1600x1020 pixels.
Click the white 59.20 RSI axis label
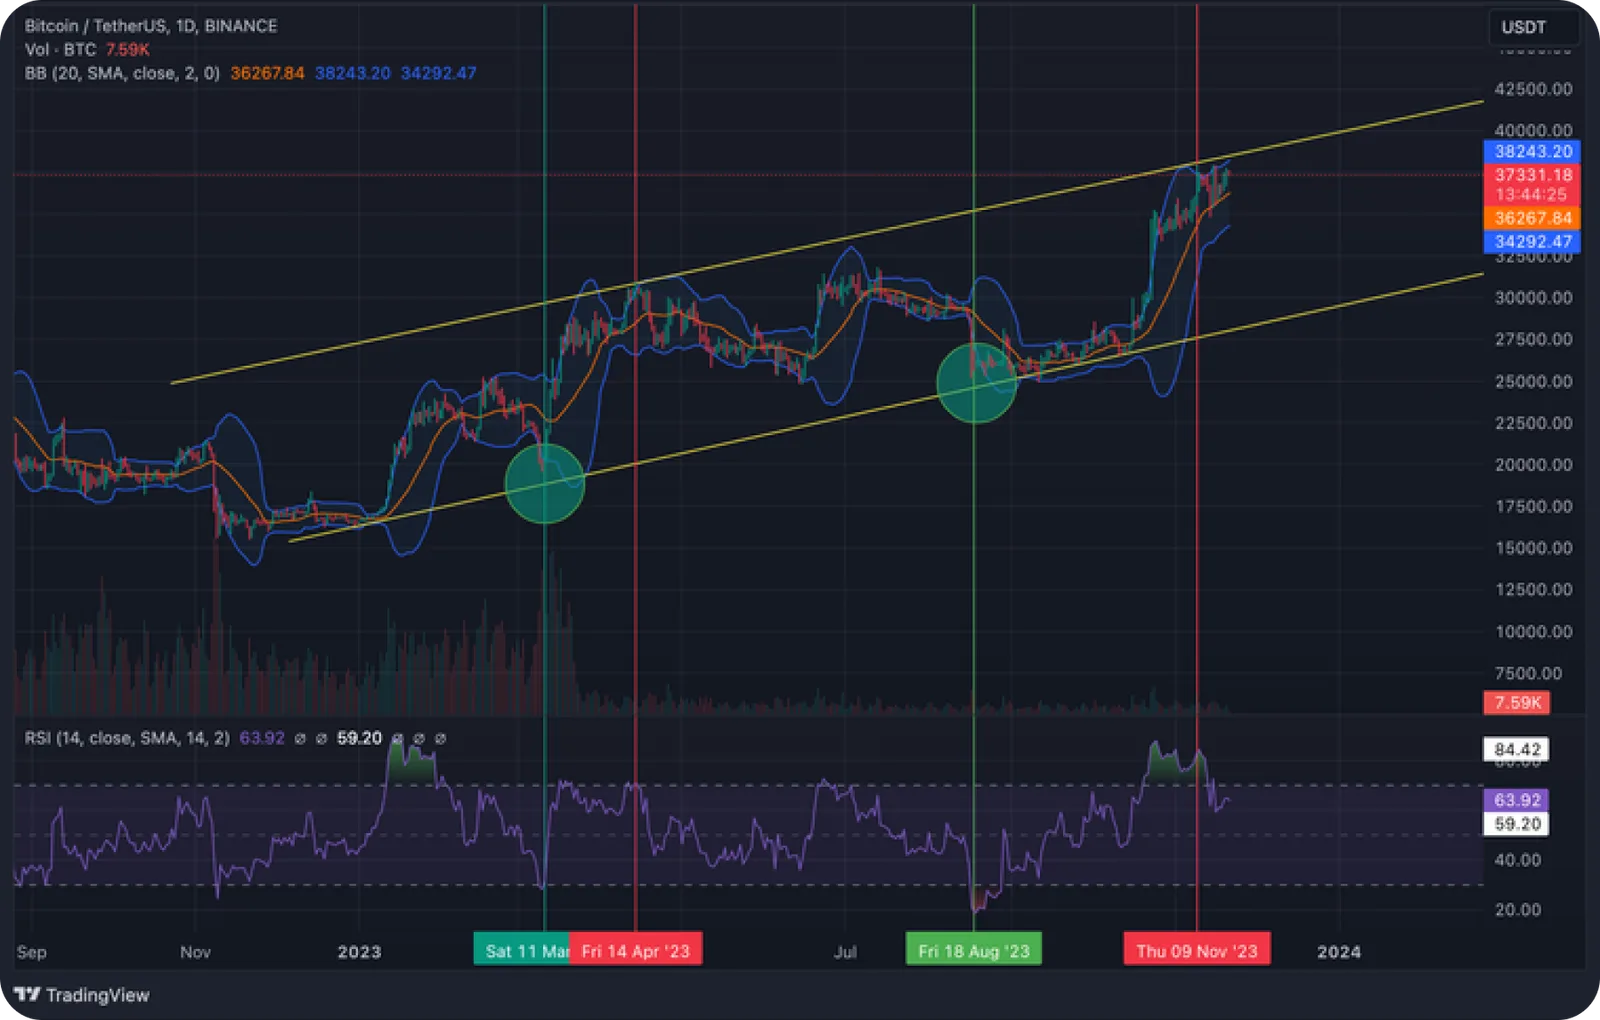[1516, 824]
